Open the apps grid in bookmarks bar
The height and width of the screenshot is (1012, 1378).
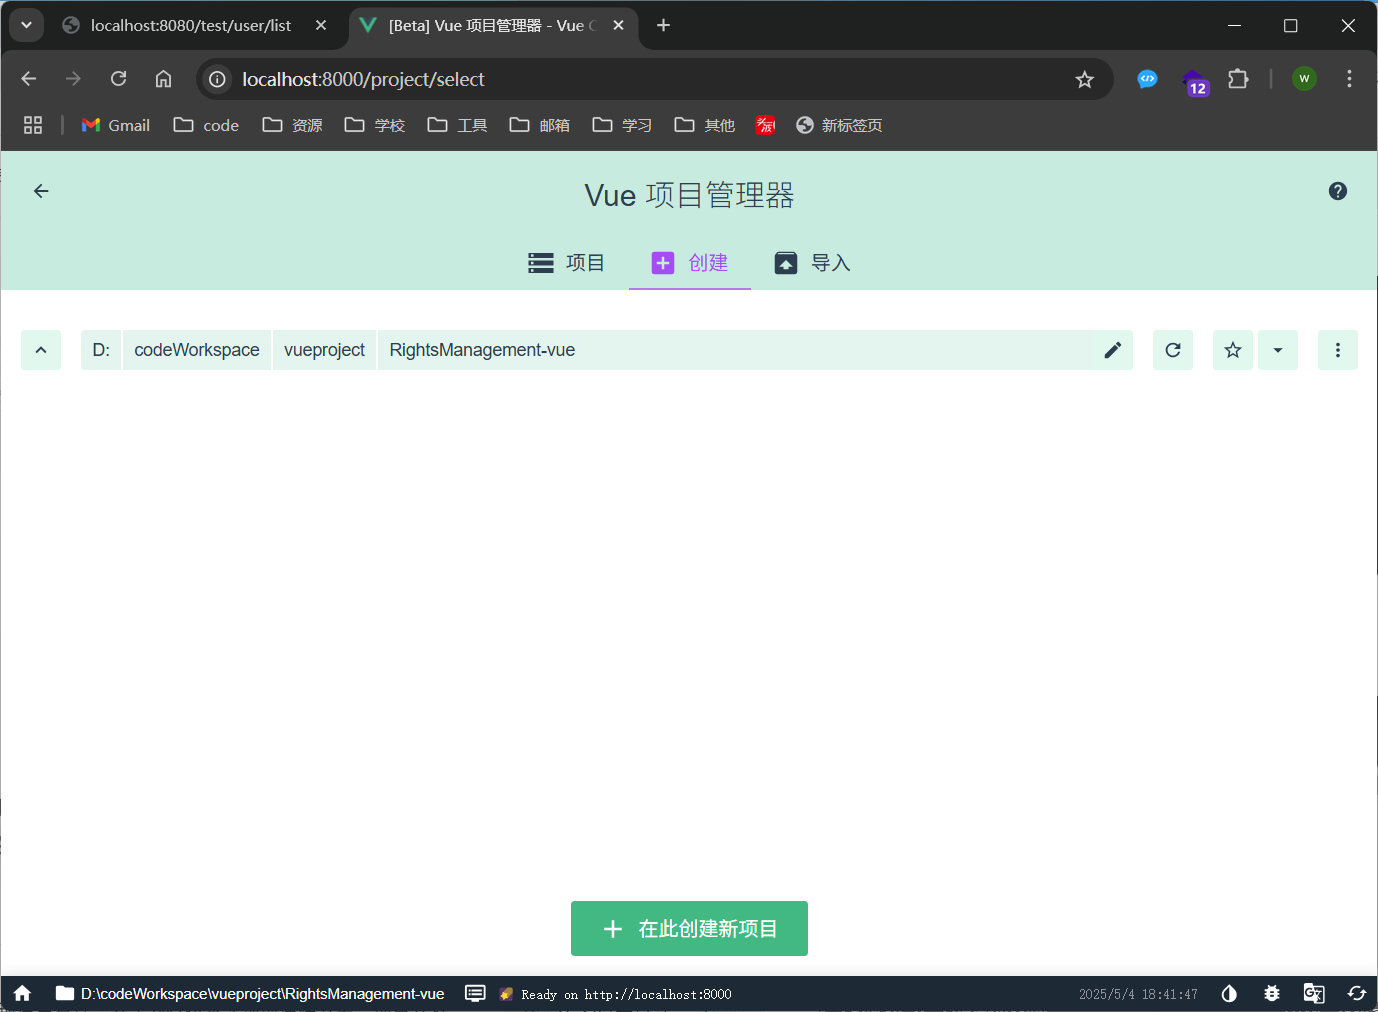(33, 125)
